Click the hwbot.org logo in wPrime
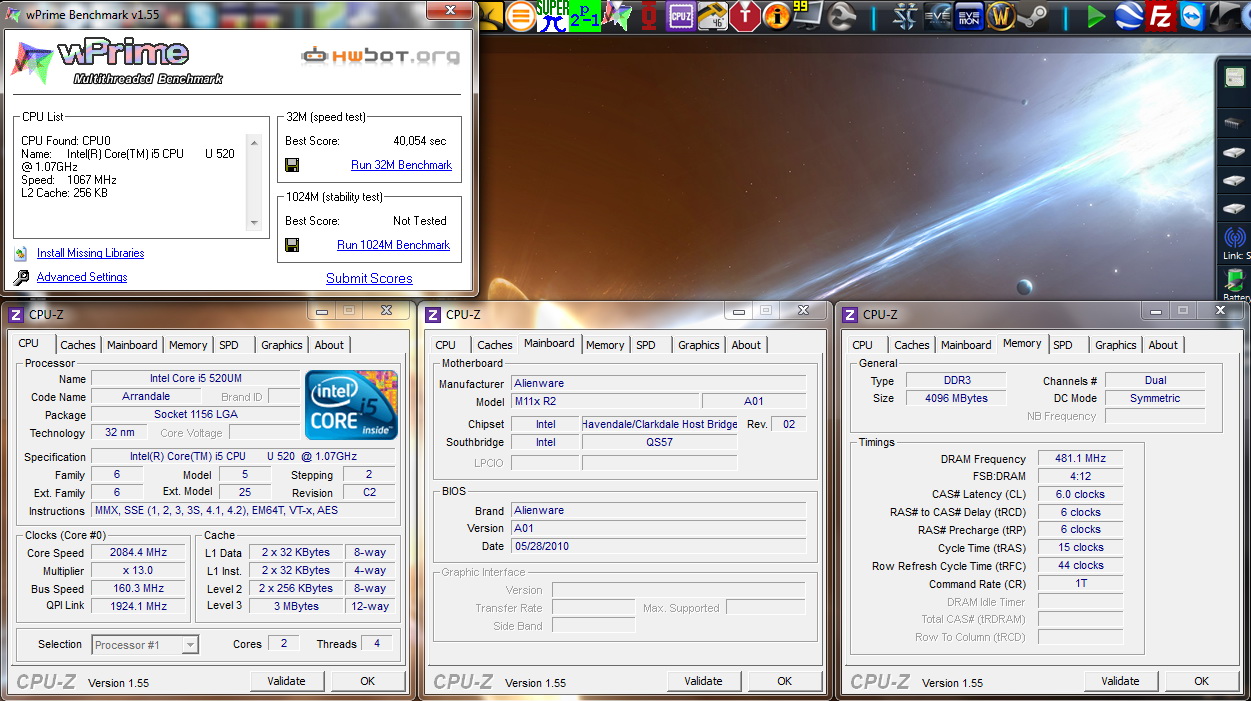Viewport: 1251px width, 701px height. [x=381, y=56]
